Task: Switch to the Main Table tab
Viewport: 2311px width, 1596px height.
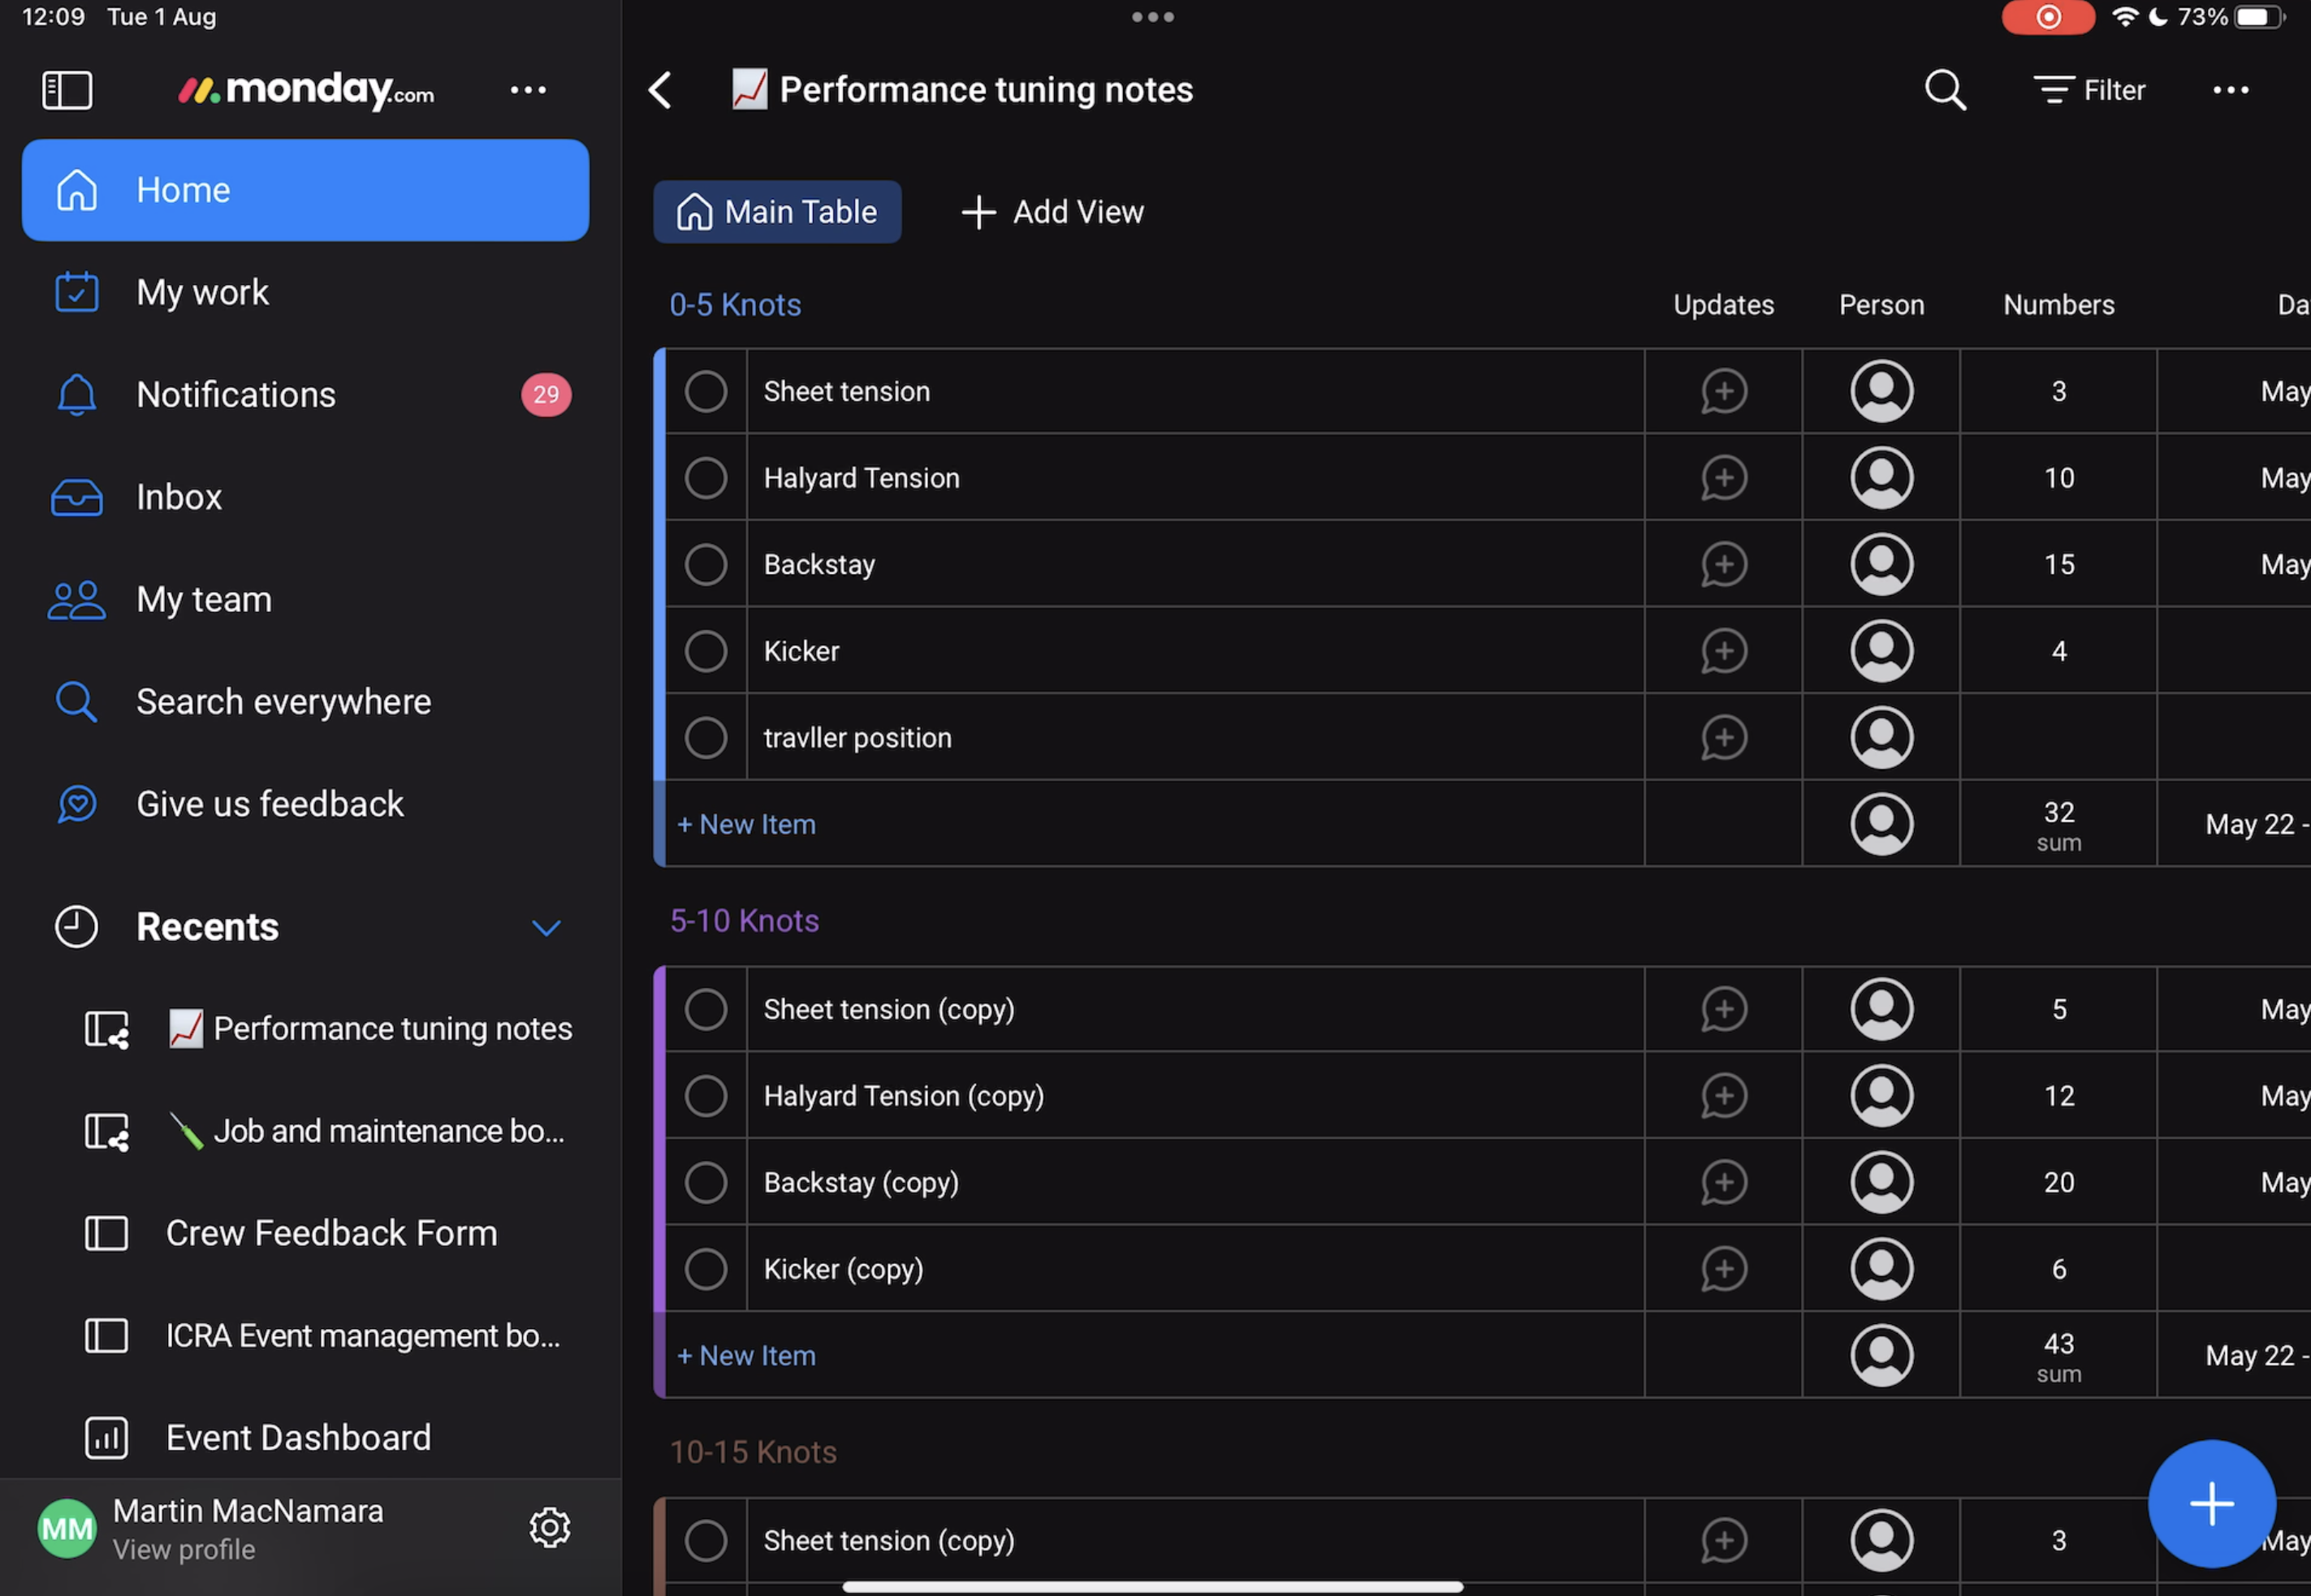Action: 777,212
